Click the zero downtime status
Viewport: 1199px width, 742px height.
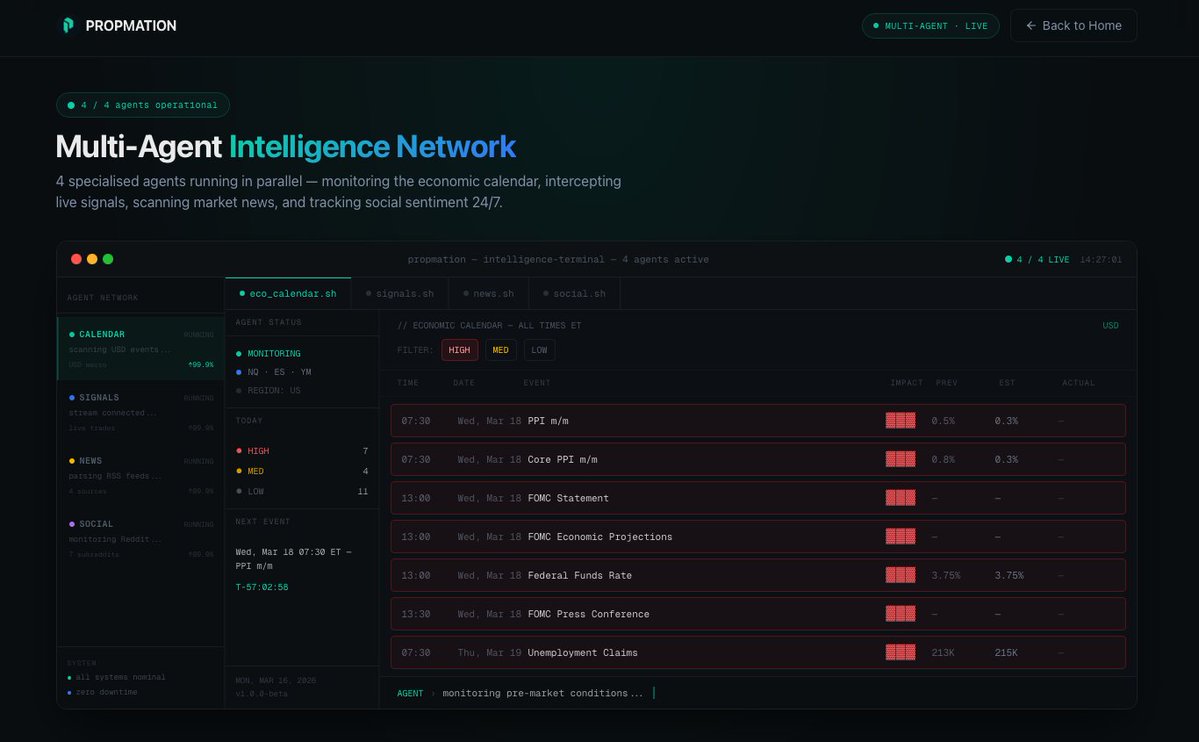coord(102,692)
